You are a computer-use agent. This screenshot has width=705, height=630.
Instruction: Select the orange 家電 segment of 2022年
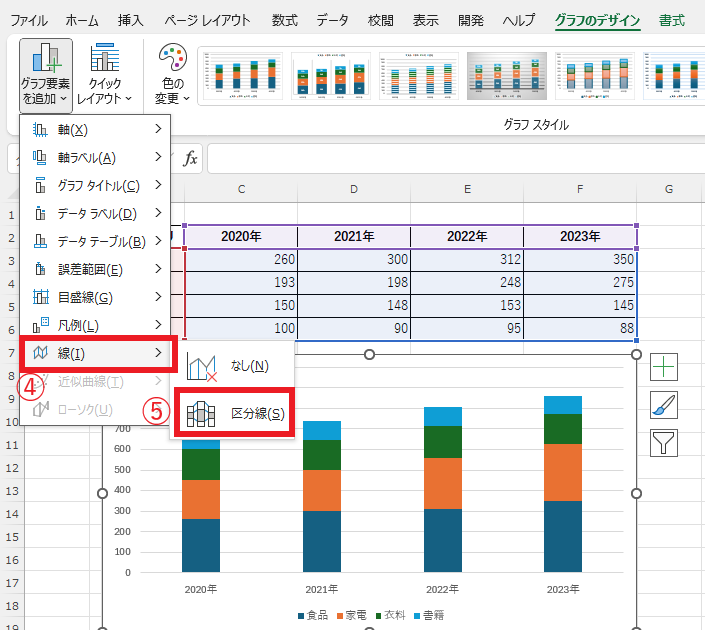point(443,483)
